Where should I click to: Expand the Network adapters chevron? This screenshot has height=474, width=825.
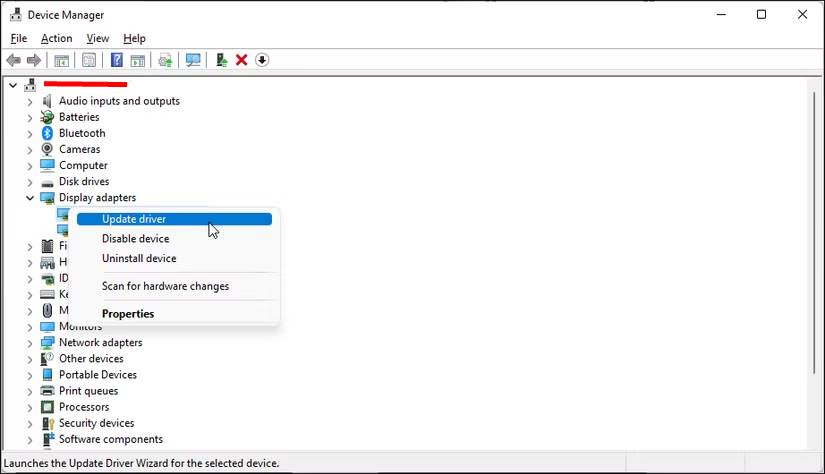tap(30, 343)
